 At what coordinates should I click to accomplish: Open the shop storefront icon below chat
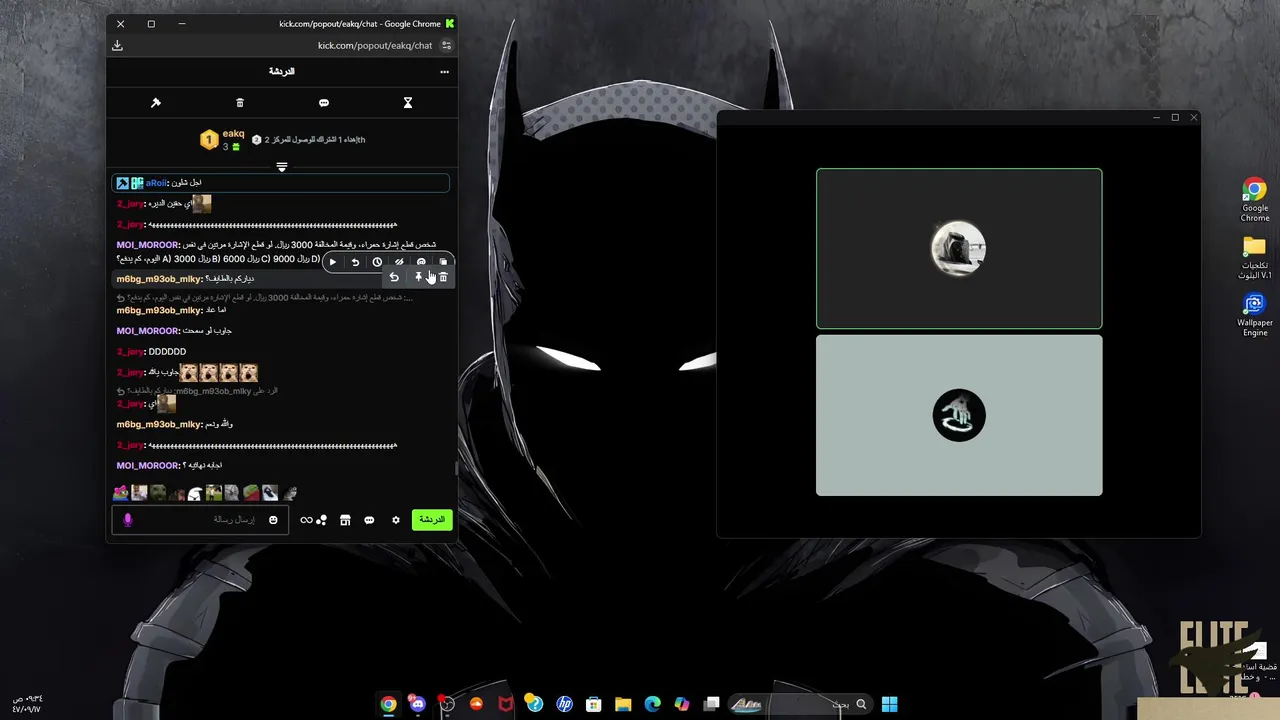point(345,520)
